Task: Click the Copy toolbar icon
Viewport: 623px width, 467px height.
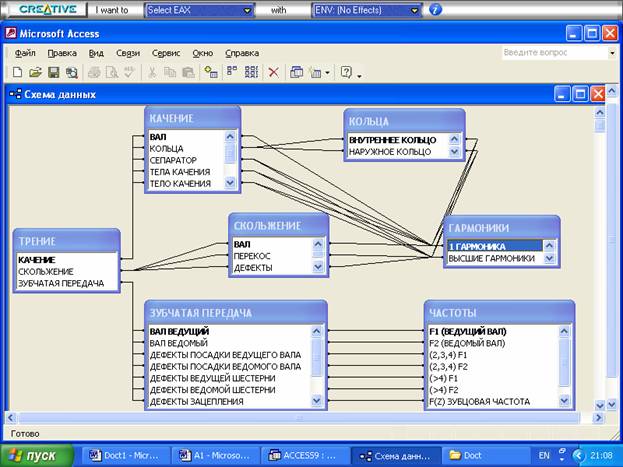Action: click(170, 72)
